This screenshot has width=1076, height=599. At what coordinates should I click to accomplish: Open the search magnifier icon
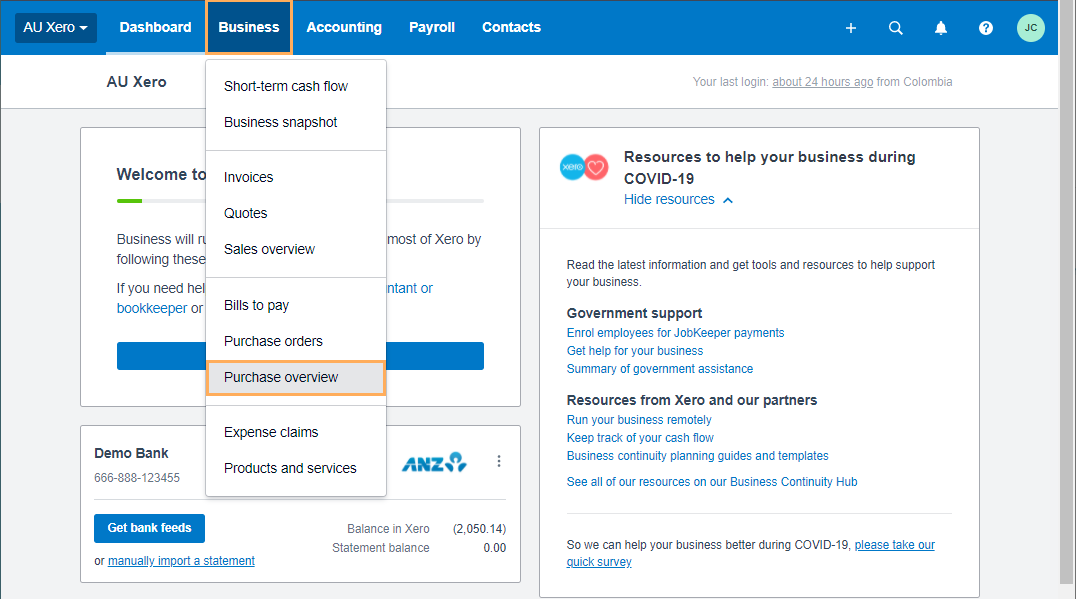point(896,27)
